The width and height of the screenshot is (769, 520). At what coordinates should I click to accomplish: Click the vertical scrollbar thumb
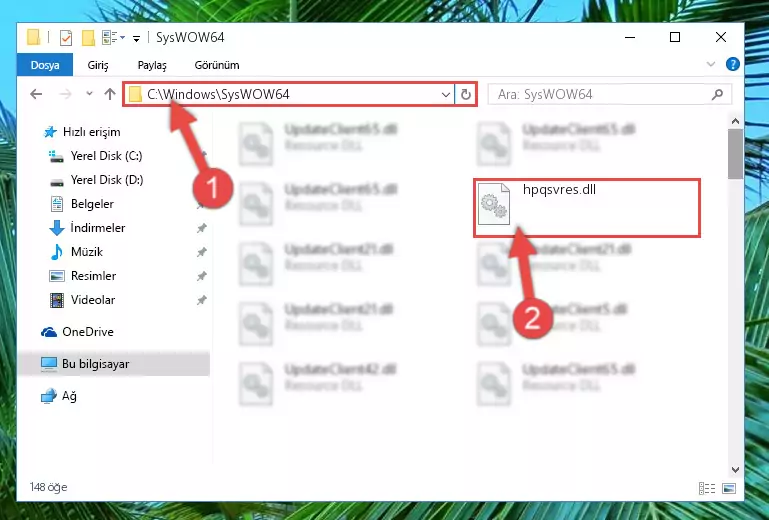pos(735,154)
